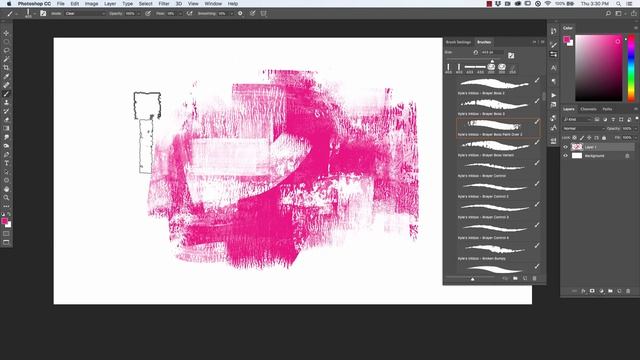Toggle lock all layer button
The width and height of the screenshot is (640, 360).
click(604, 138)
